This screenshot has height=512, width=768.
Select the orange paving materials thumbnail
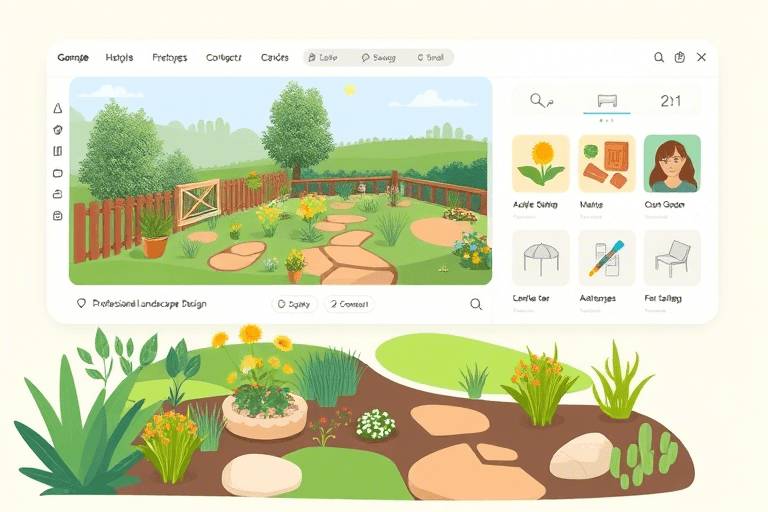pyautogui.click(x=607, y=164)
